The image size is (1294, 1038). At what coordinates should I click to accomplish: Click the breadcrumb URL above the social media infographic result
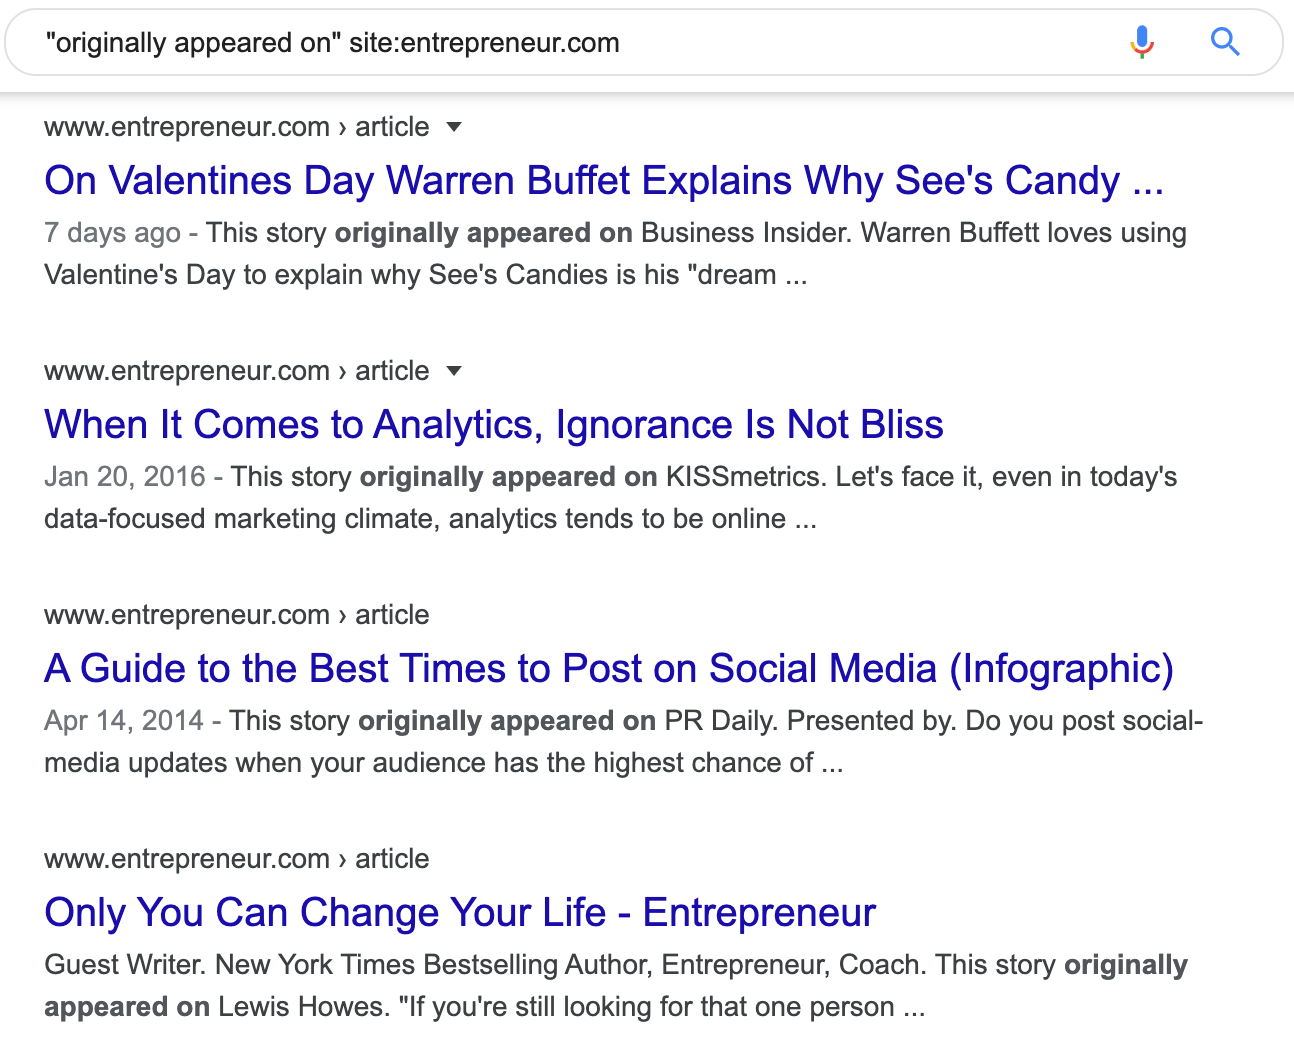[186, 614]
